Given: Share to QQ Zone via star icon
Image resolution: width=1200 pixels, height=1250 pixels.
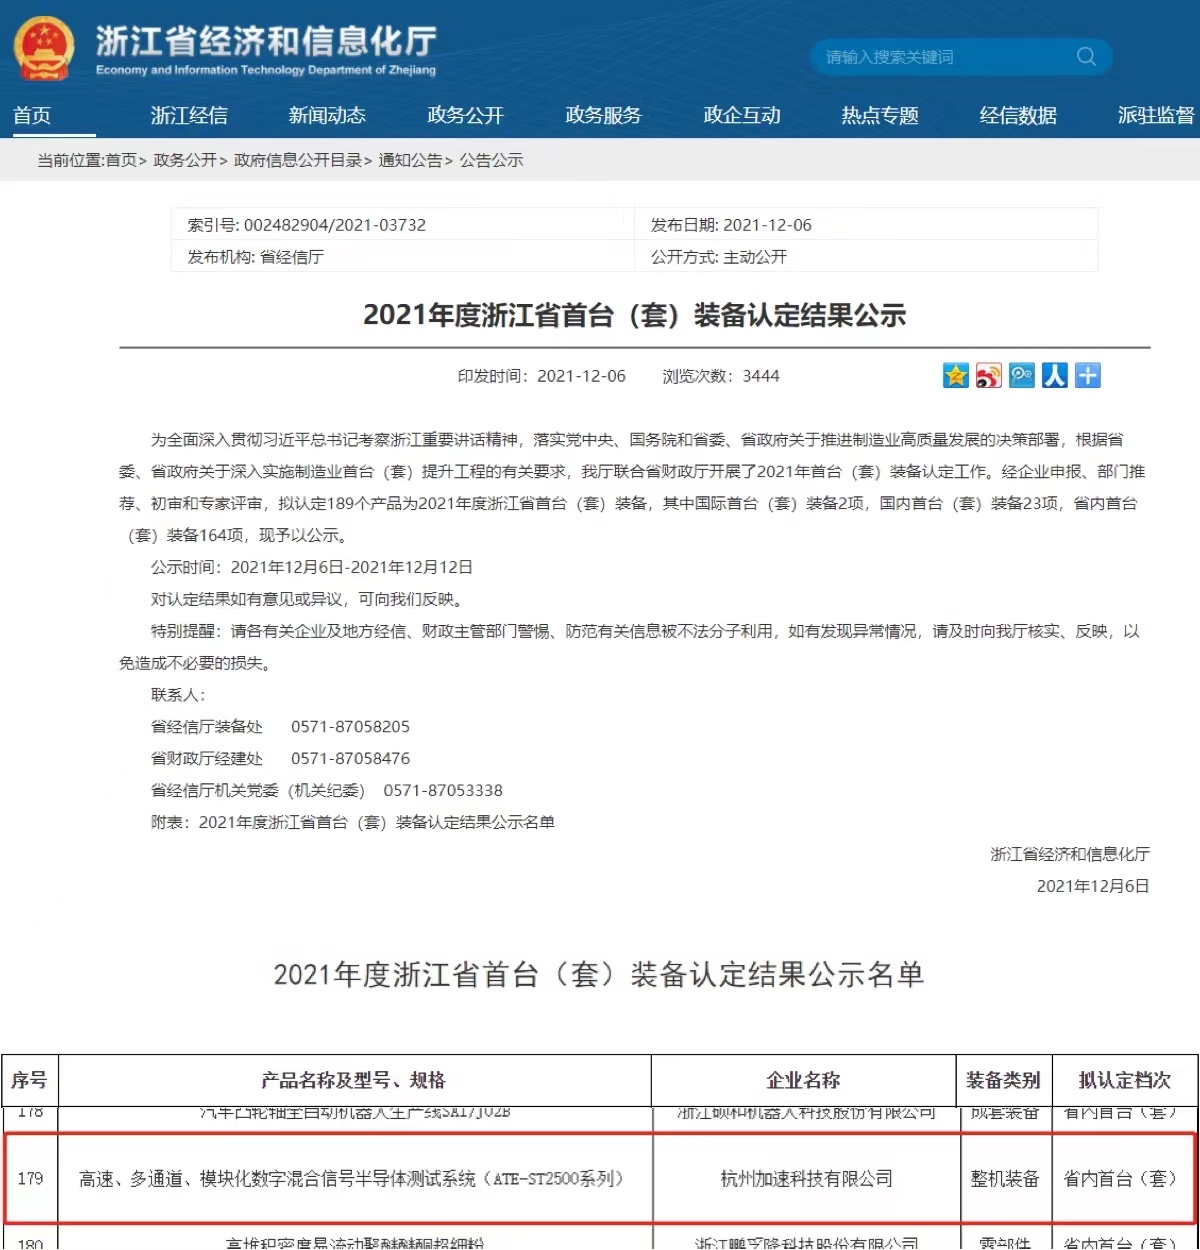Looking at the screenshot, I should pos(955,376).
